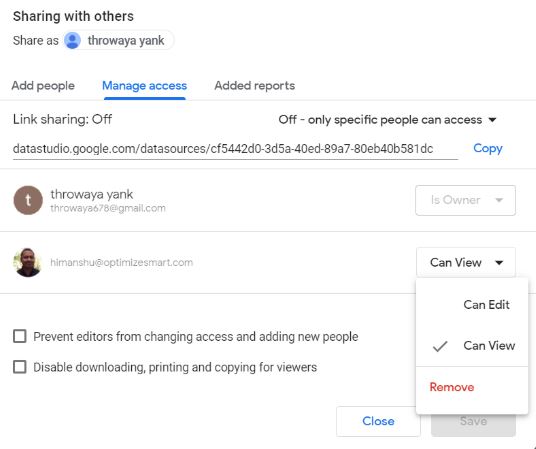The height and width of the screenshot is (449, 536).
Task: Switch to the Add people tab
Action: (x=43, y=85)
